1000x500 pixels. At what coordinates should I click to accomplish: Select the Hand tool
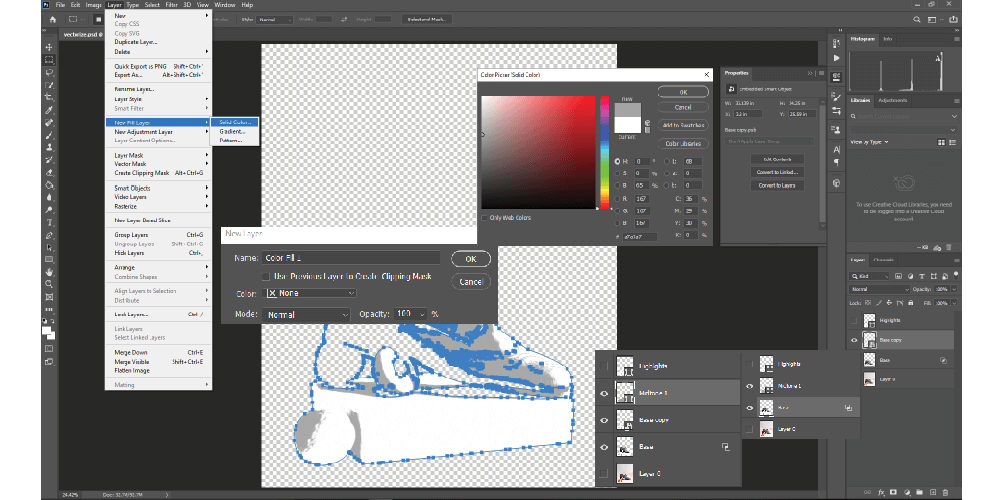tap(49, 272)
